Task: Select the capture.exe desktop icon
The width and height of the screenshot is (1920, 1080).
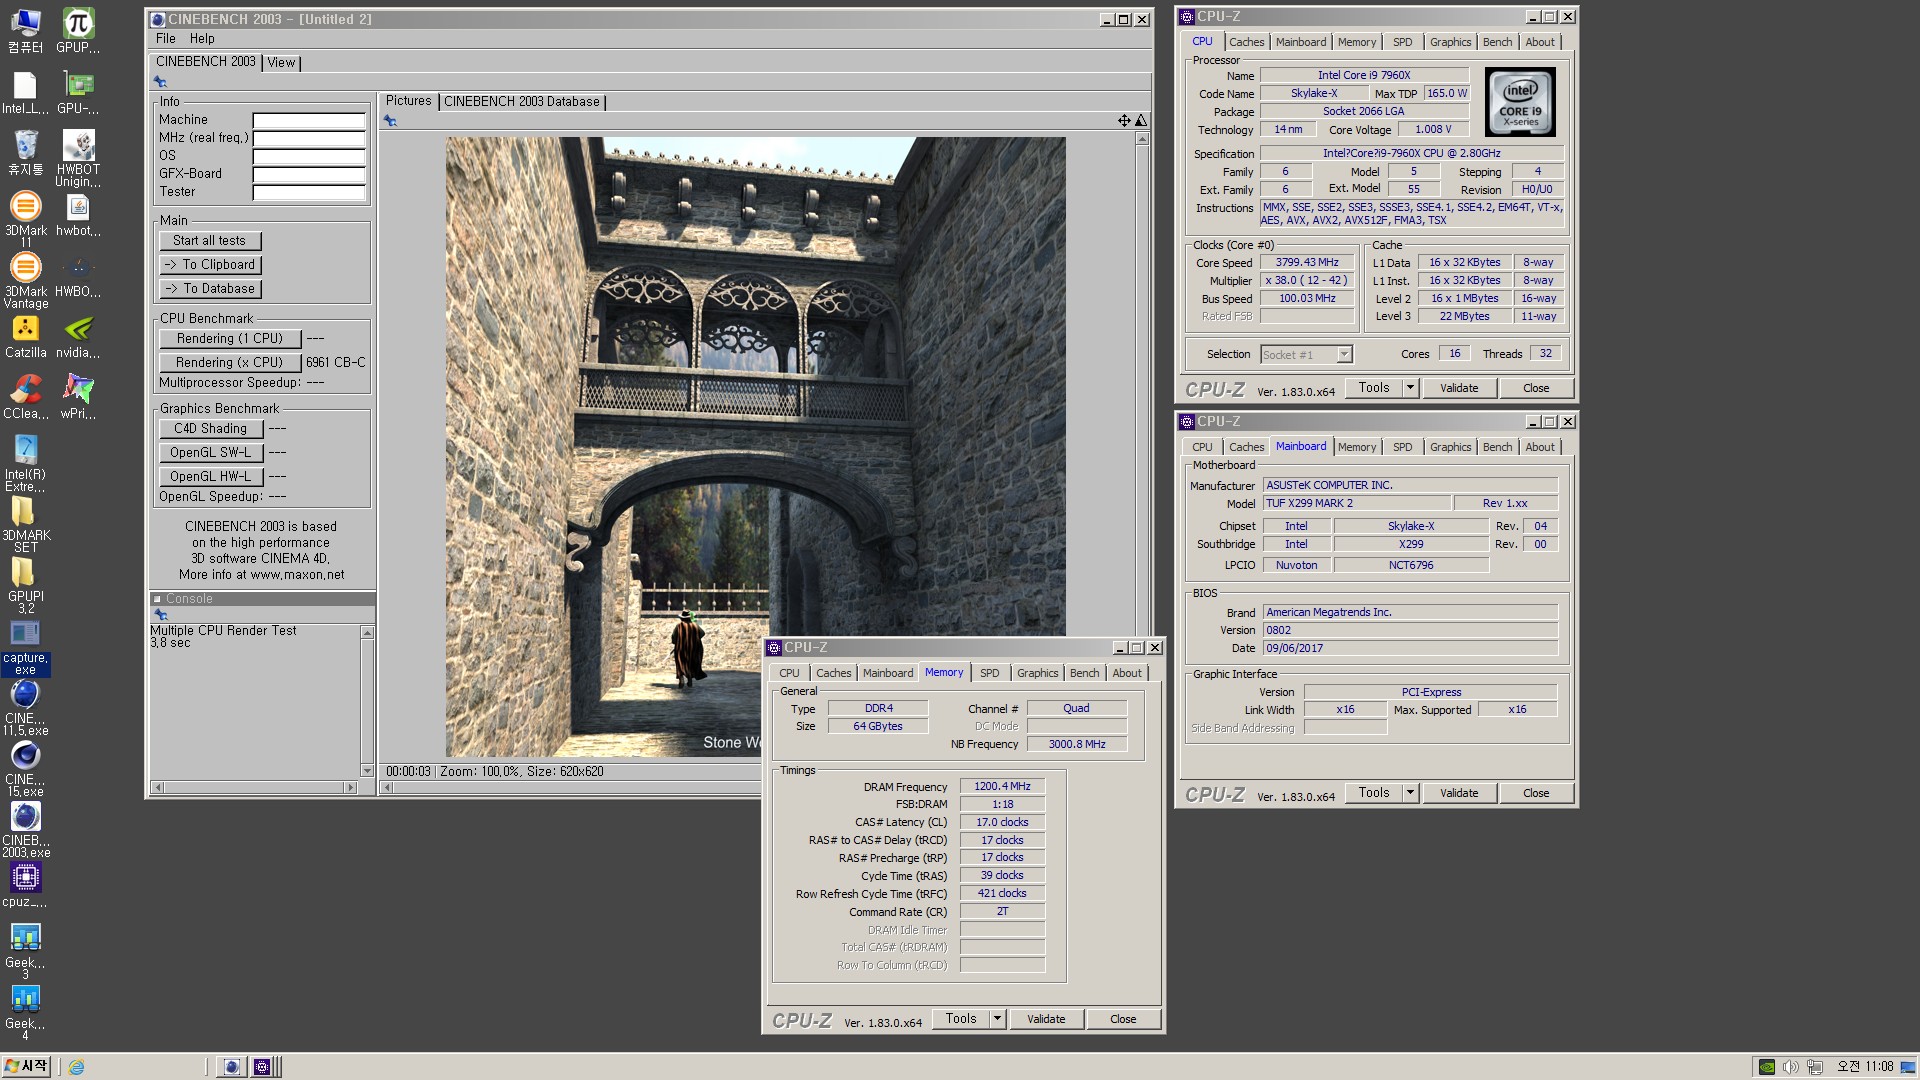Action: pyautogui.click(x=25, y=647)
